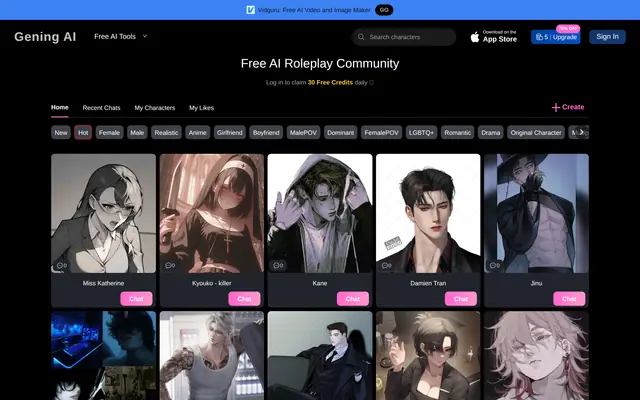Start Chat with Damien Tran
The image size is (640, 400).
[x=461, y=299]
